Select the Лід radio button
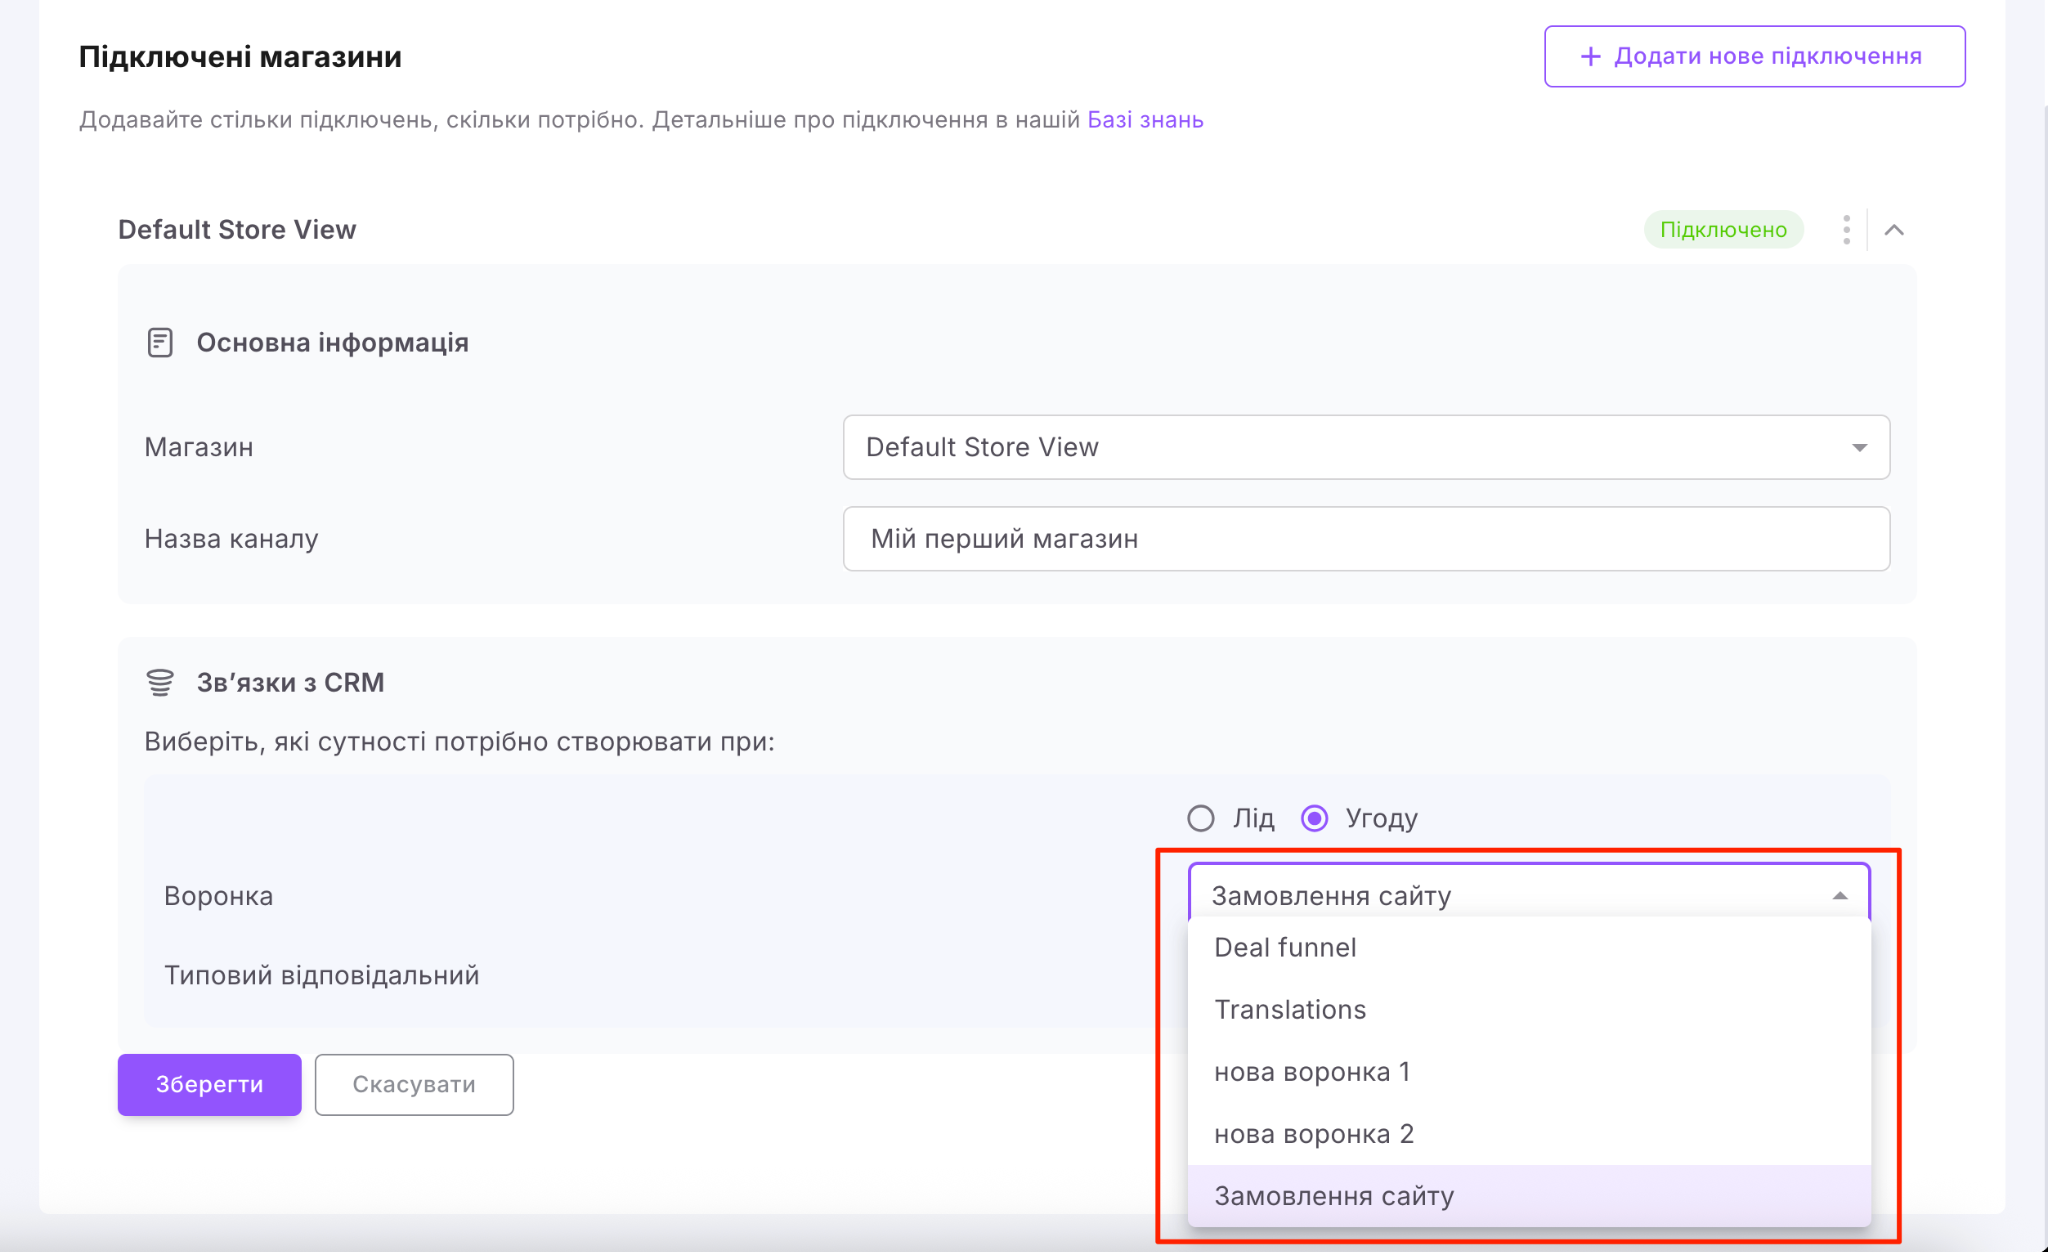 point(1201,819)
